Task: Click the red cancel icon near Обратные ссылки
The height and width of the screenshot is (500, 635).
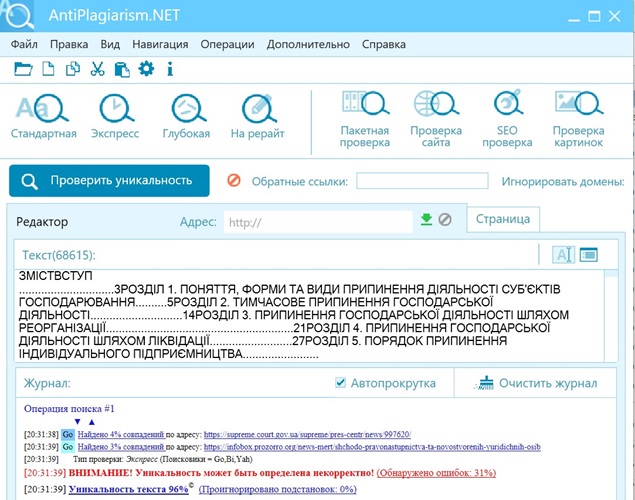Action: tap(234, 180)
